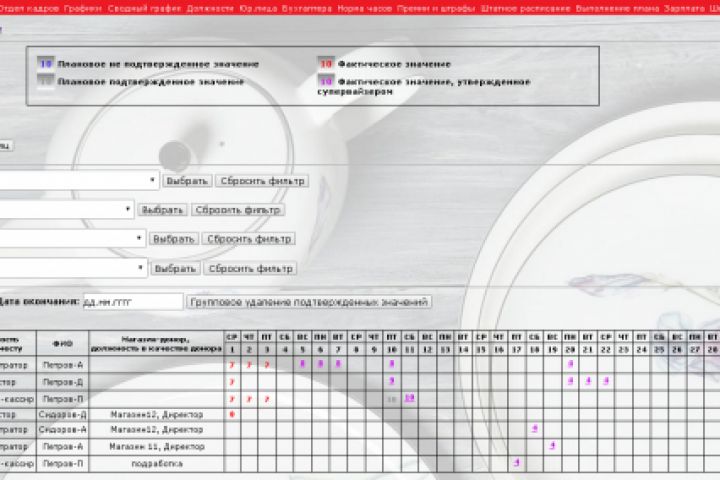Click Сидоров-А row Магазин12, Директор cell
Screen dimensions: 720x480
click(x=156, y=430)
